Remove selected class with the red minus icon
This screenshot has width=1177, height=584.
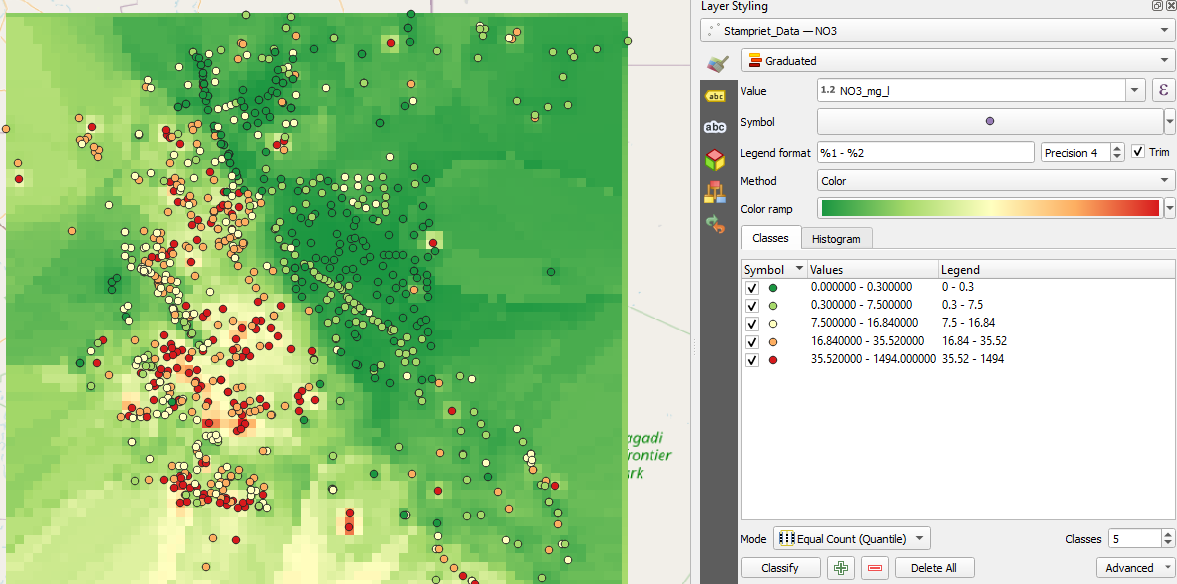pyautogui.click(x=873, y=567)
